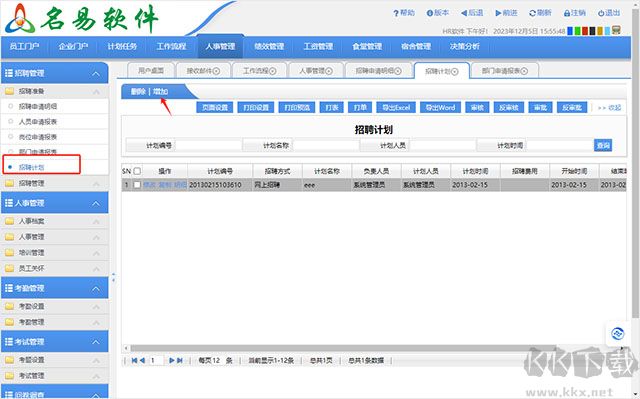Viewport: 640px width, 399px height.
Task: Collapse the toolbar with >> 收起
Action: tap(609, 108)
